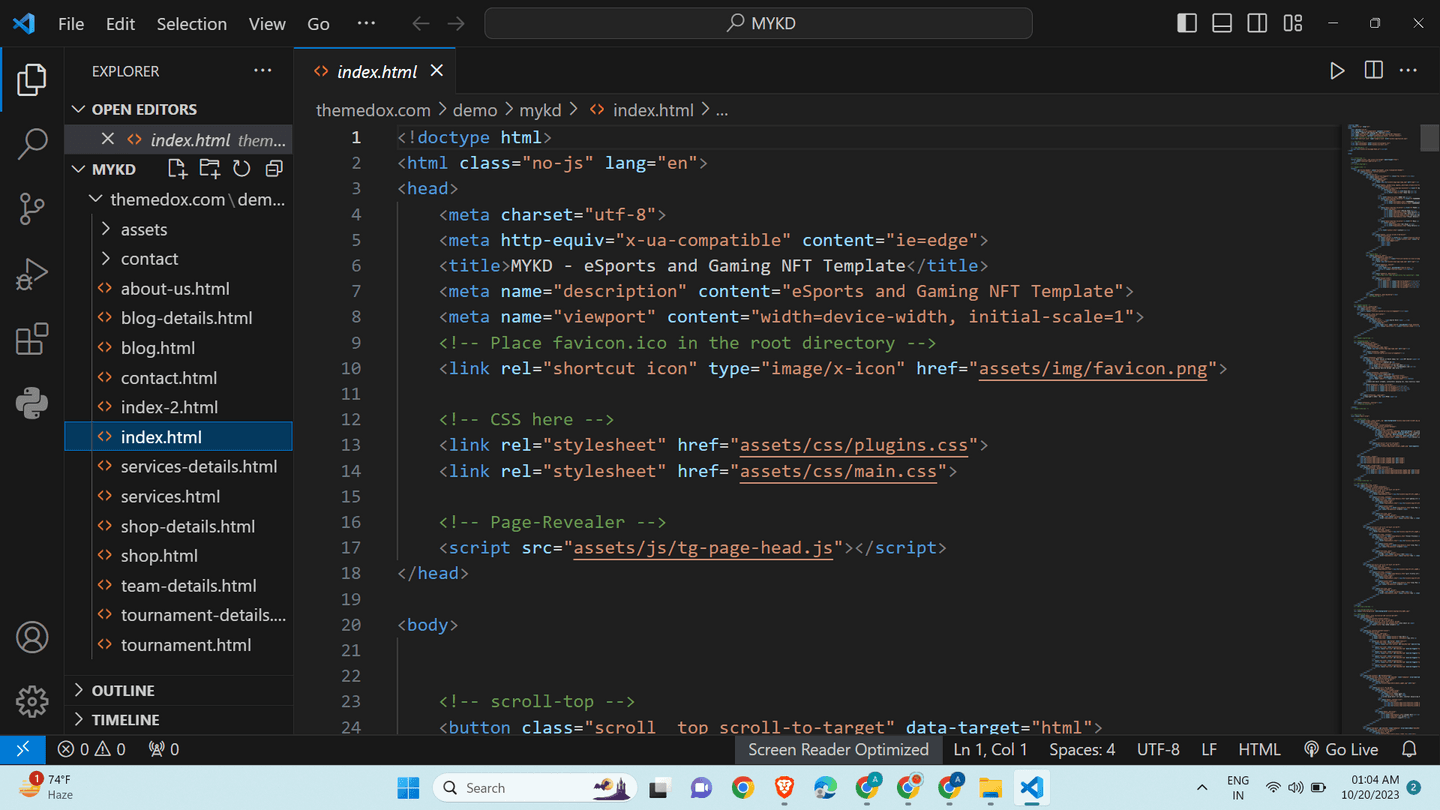The image size is (1440, 810).
Task: Change end of line sequence LF
Action: (1209, 749)
